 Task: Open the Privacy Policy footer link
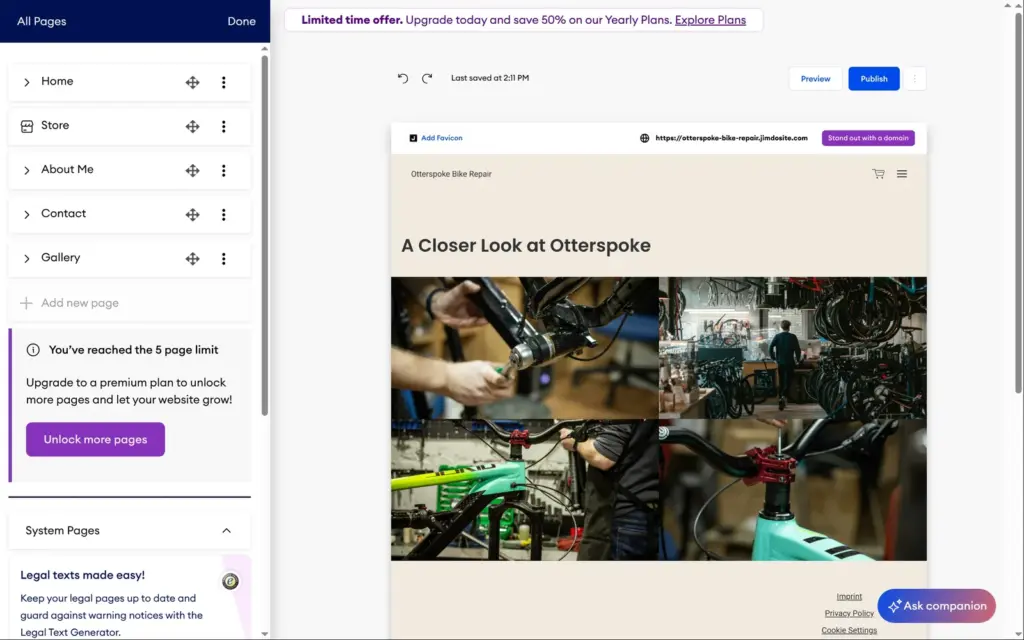click(849, 613)
